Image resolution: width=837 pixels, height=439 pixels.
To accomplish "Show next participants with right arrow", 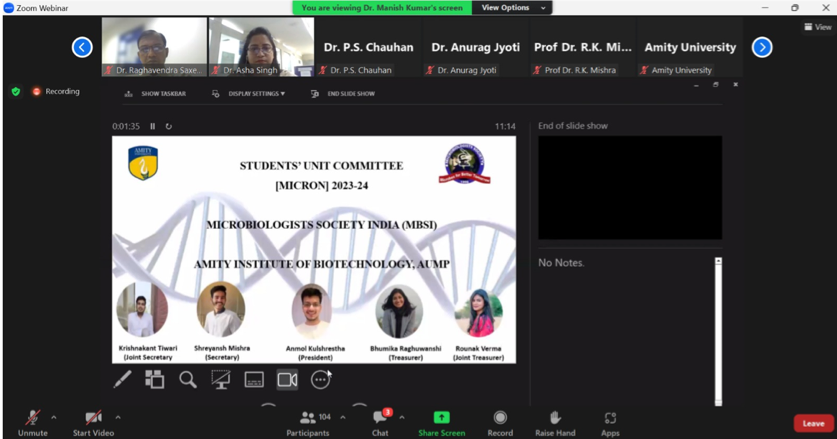I will click(x=762, y=48).
